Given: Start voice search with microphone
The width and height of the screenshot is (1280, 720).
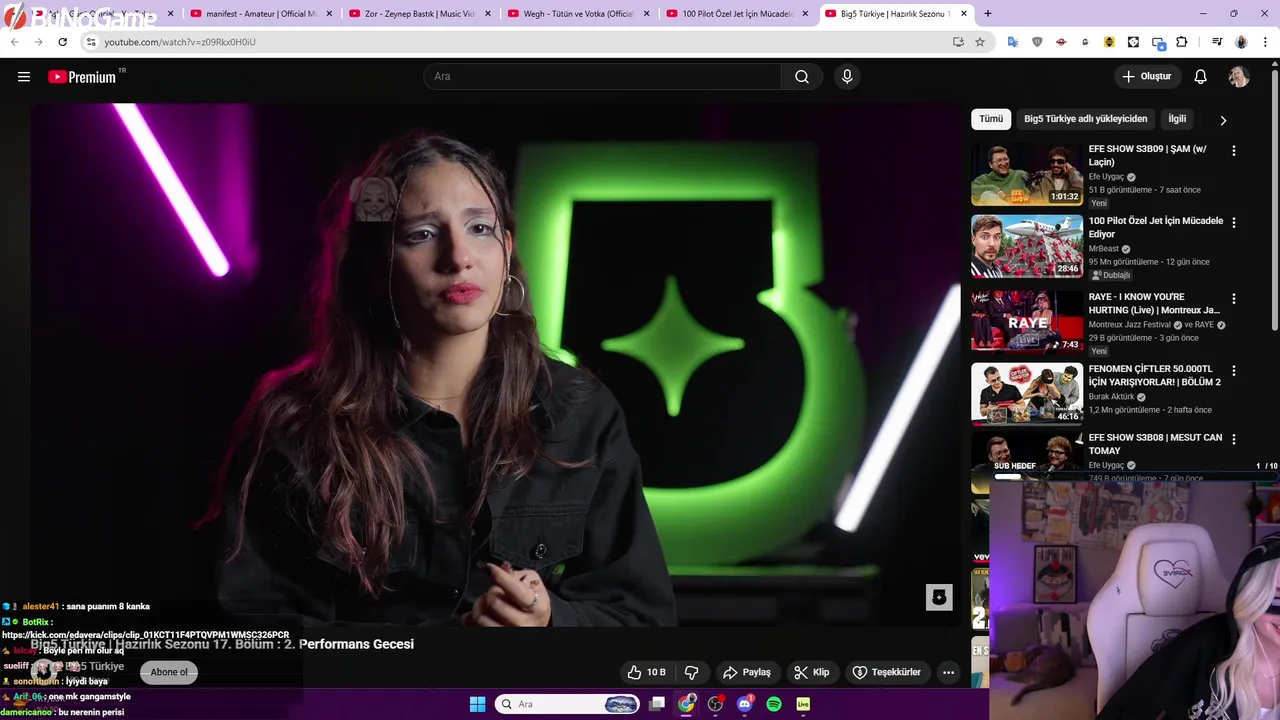Looking at the screenshot, I should tap(847, 77).
